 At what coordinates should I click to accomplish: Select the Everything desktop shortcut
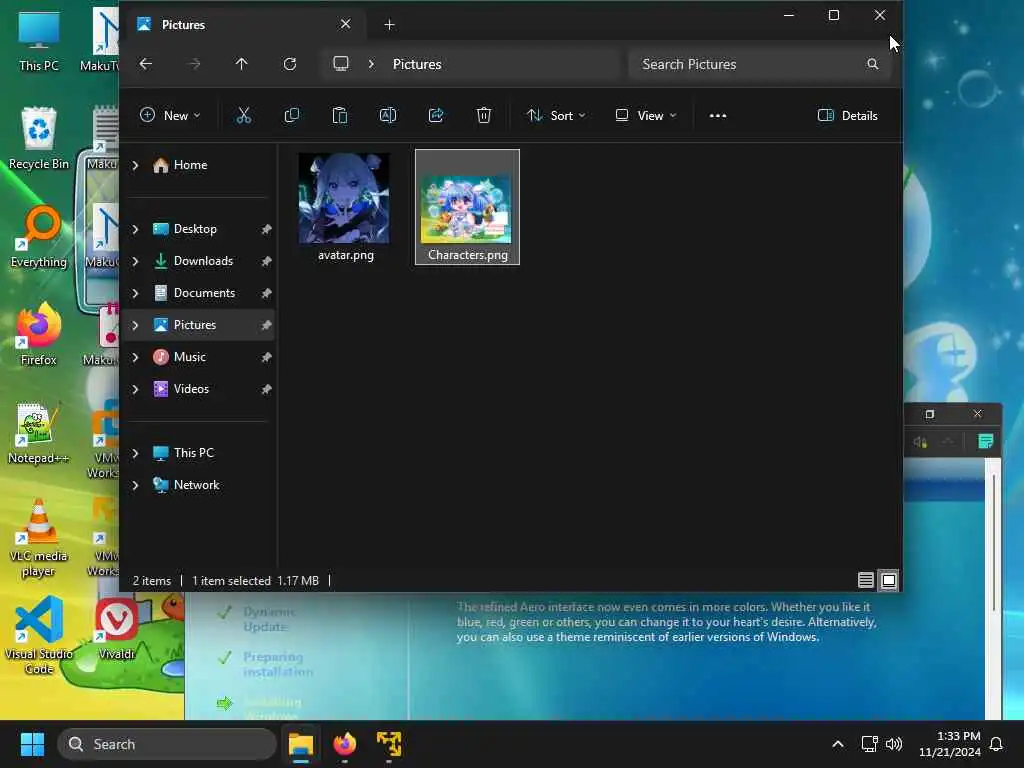tap(39, 237)
